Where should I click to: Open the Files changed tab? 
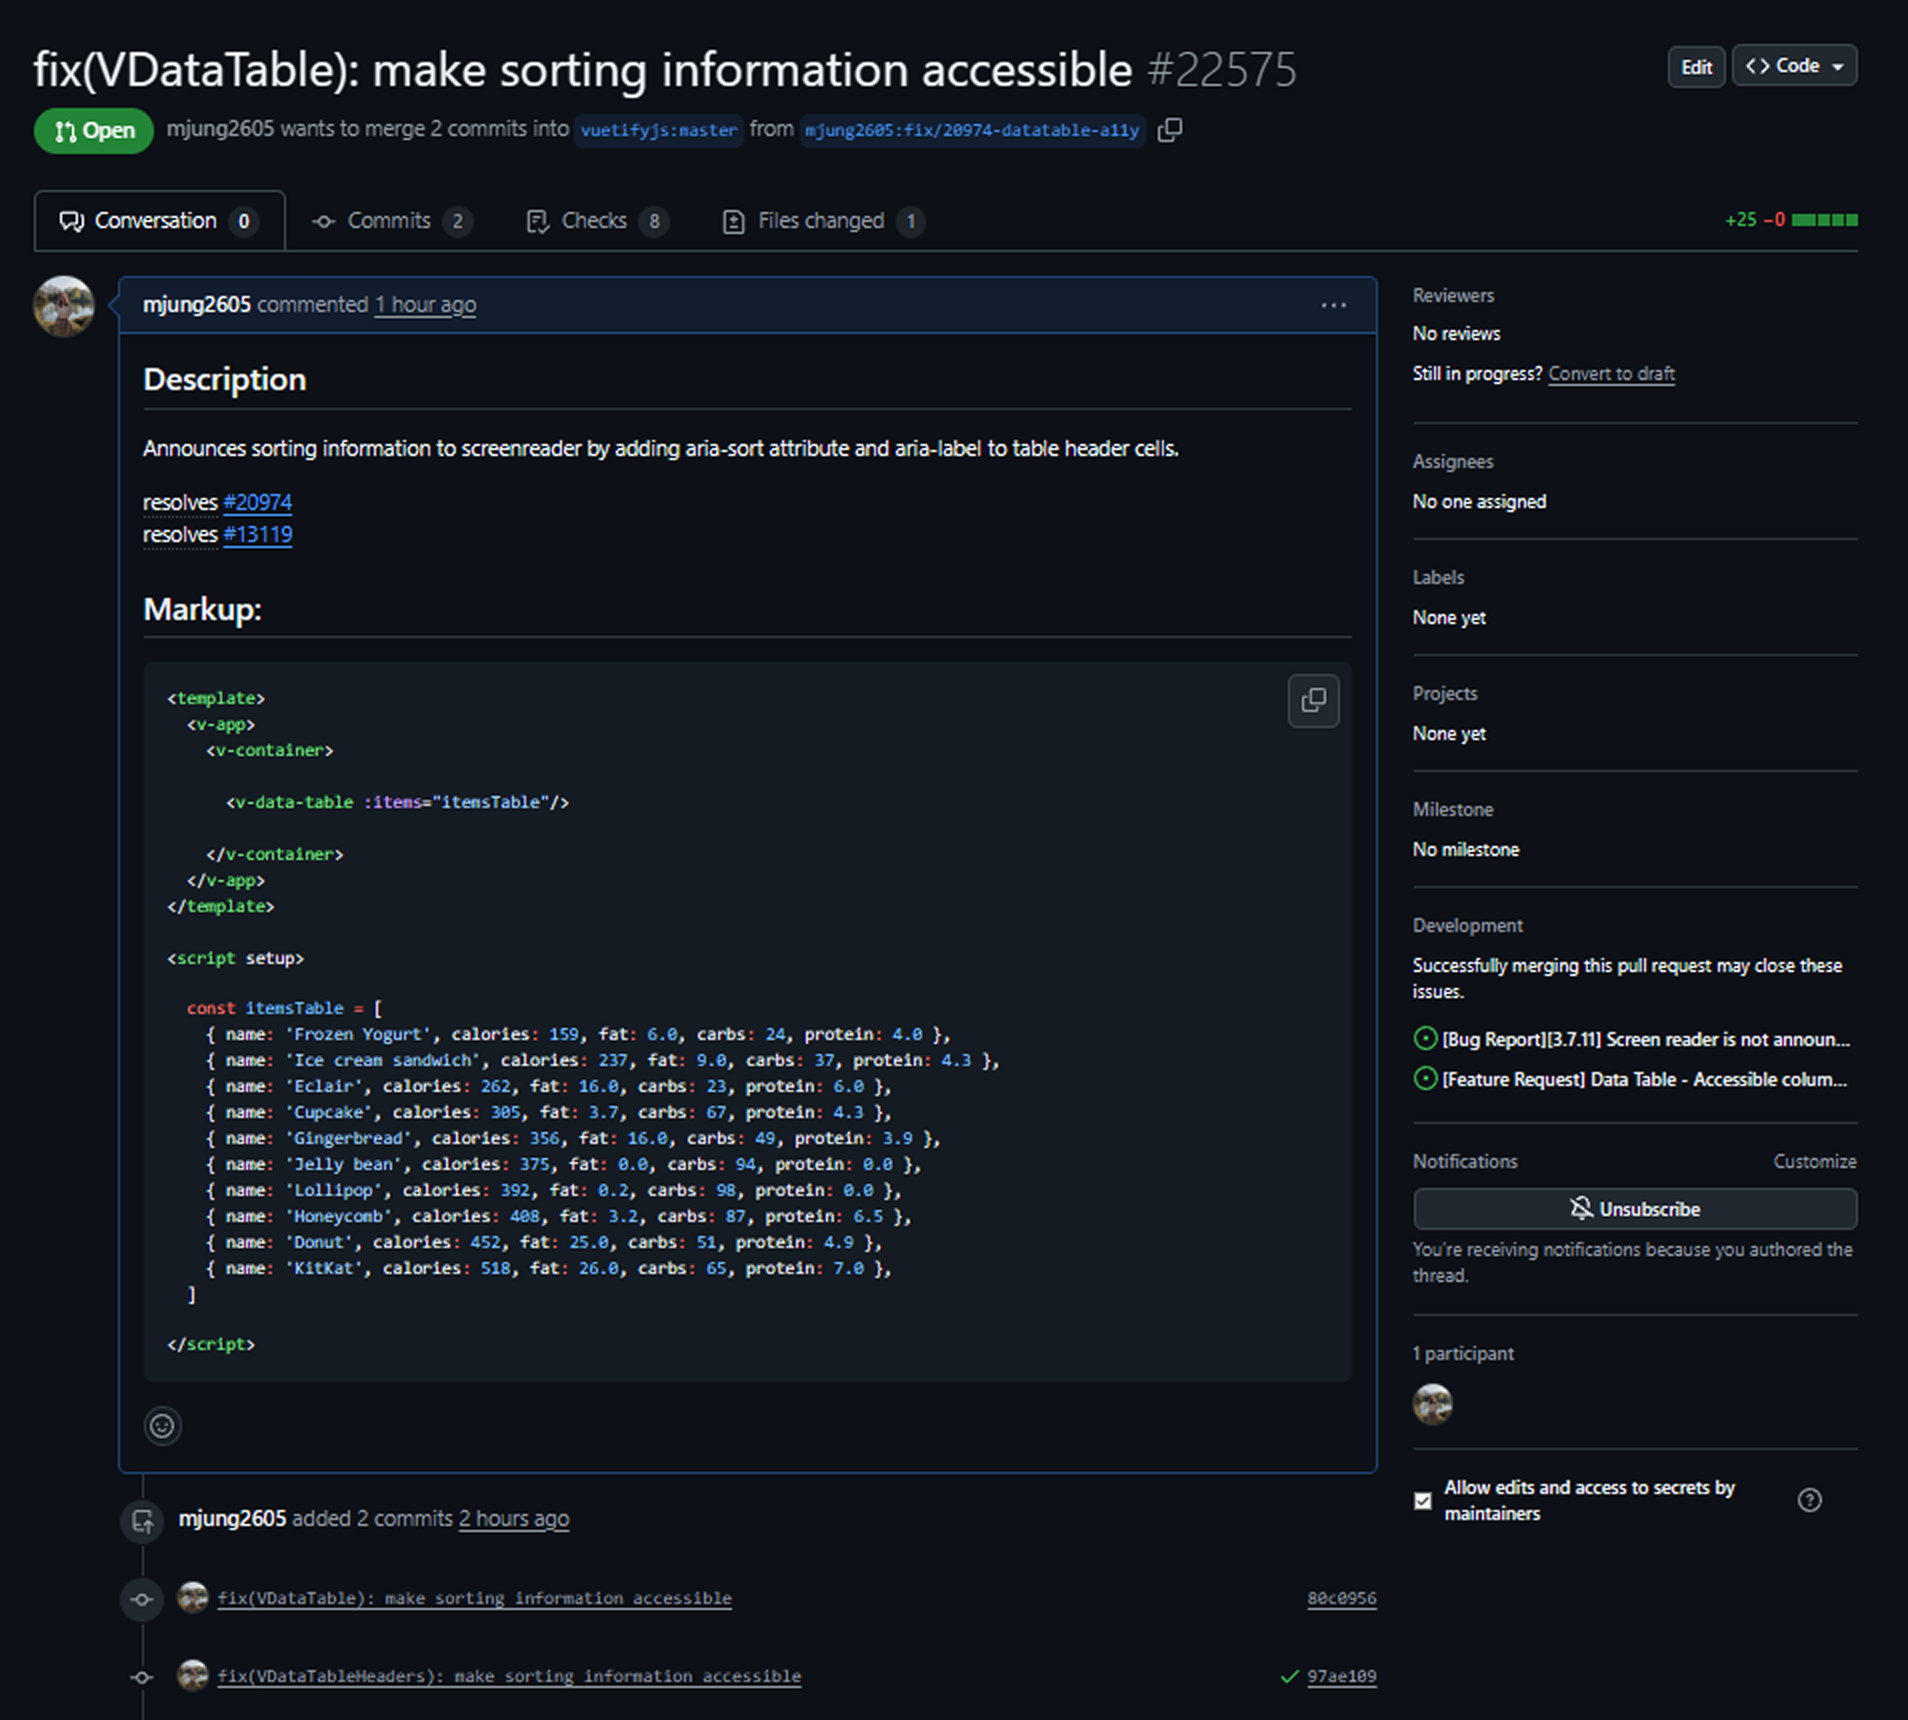click(x=822, y=221)
